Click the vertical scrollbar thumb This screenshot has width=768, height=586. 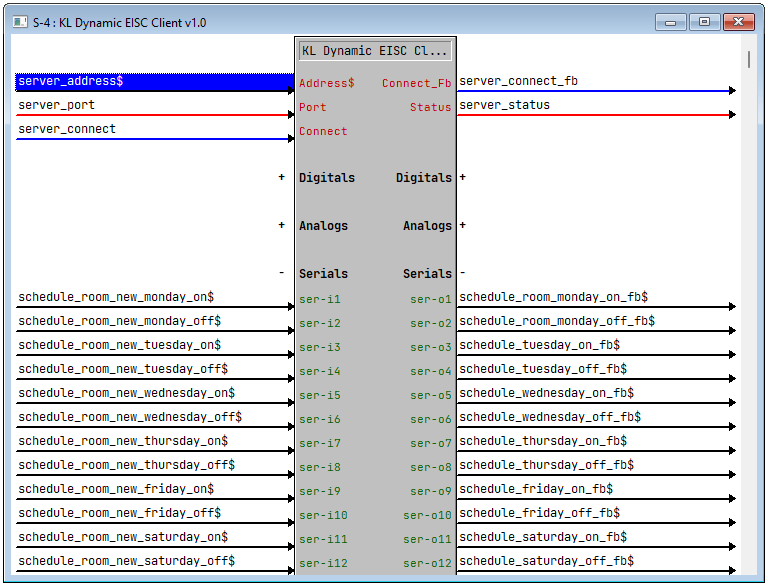[749, 60]
